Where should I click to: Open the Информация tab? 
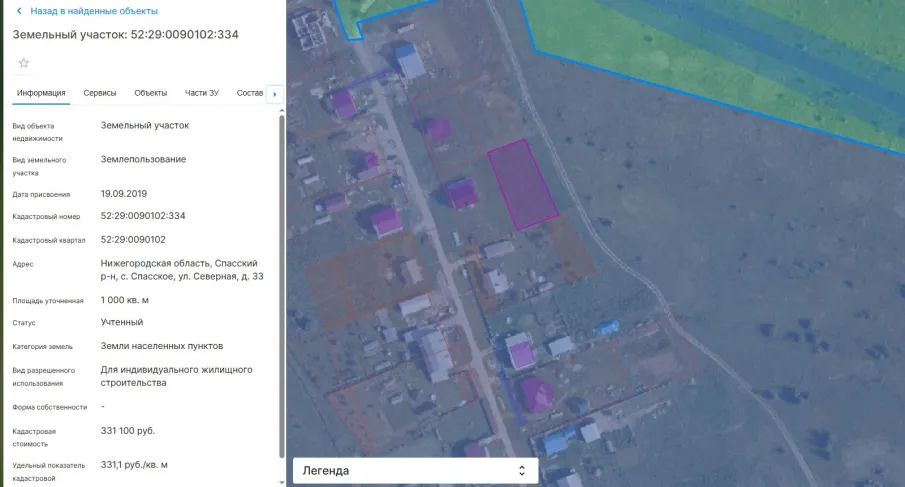pyautogui.click(x=41, y=93)
